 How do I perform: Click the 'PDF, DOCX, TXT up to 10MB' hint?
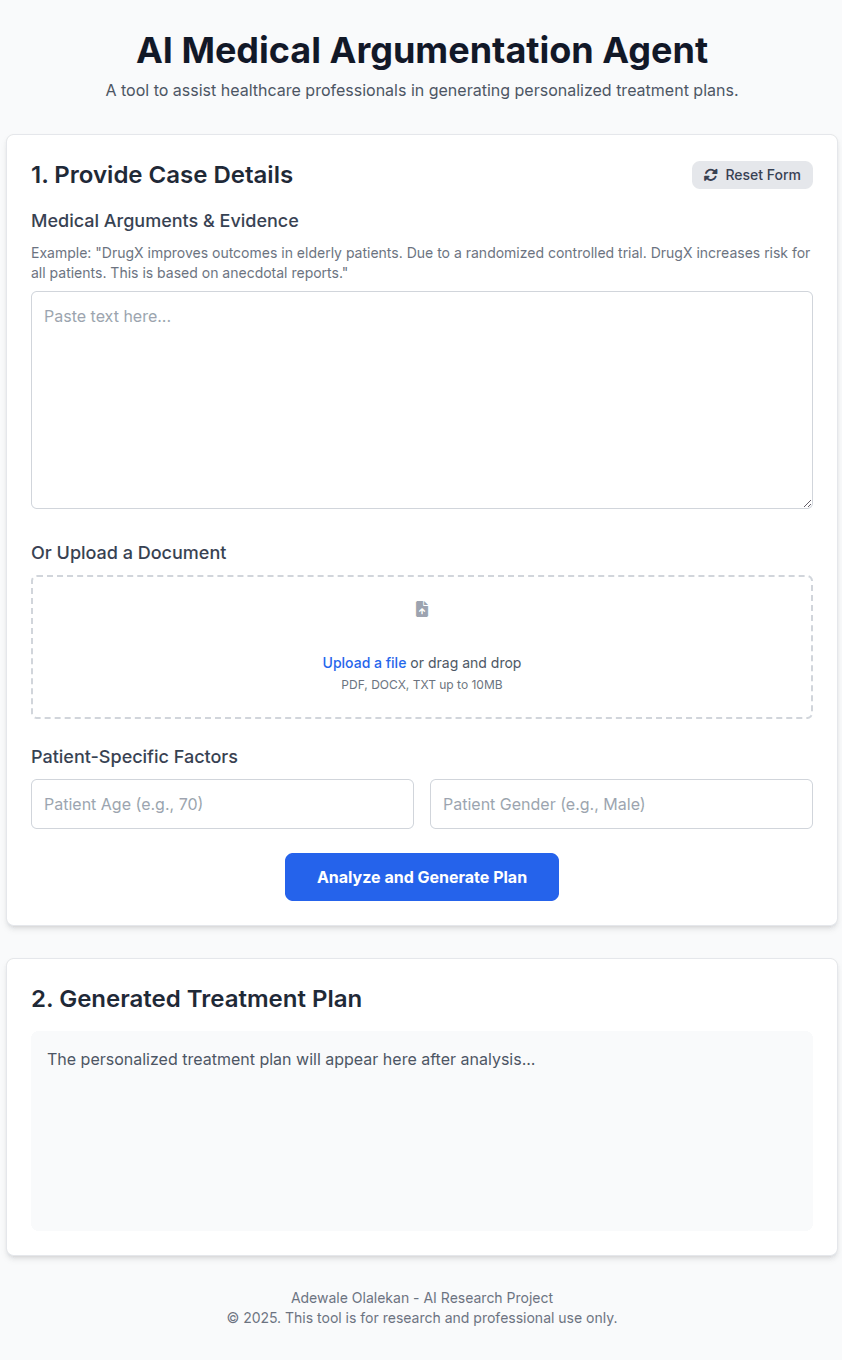point(422,685)
